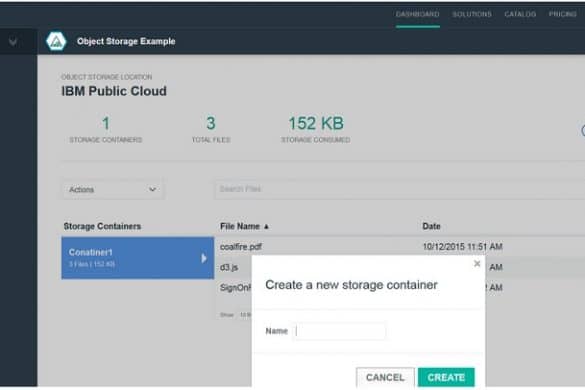The width and height of the screenshot is (585, 390).
Task: Select the d3.js file
Action: [x=229, y=267]
